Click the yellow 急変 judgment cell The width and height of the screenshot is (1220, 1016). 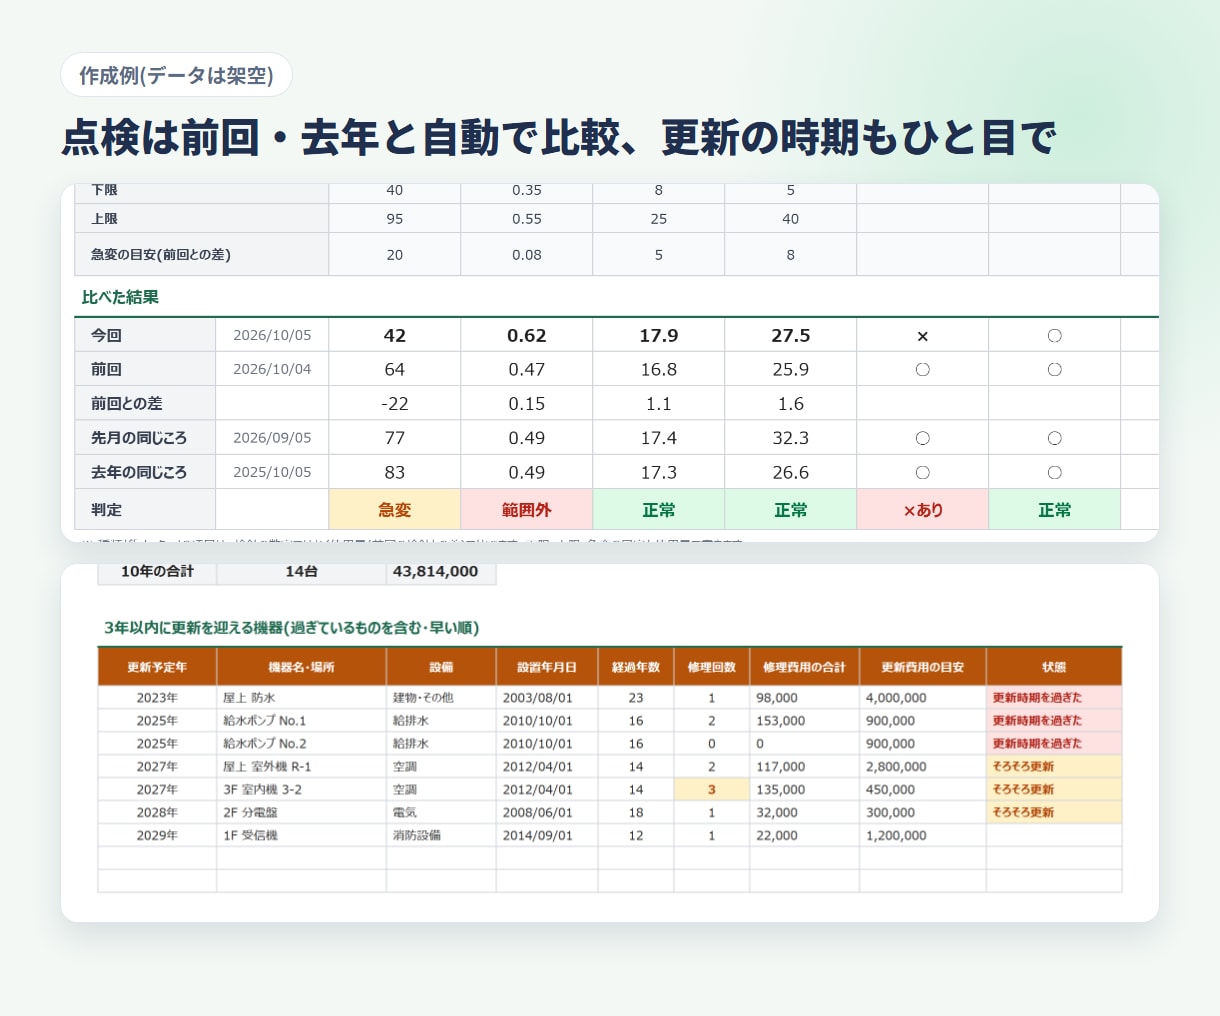(x=395, y=510)
